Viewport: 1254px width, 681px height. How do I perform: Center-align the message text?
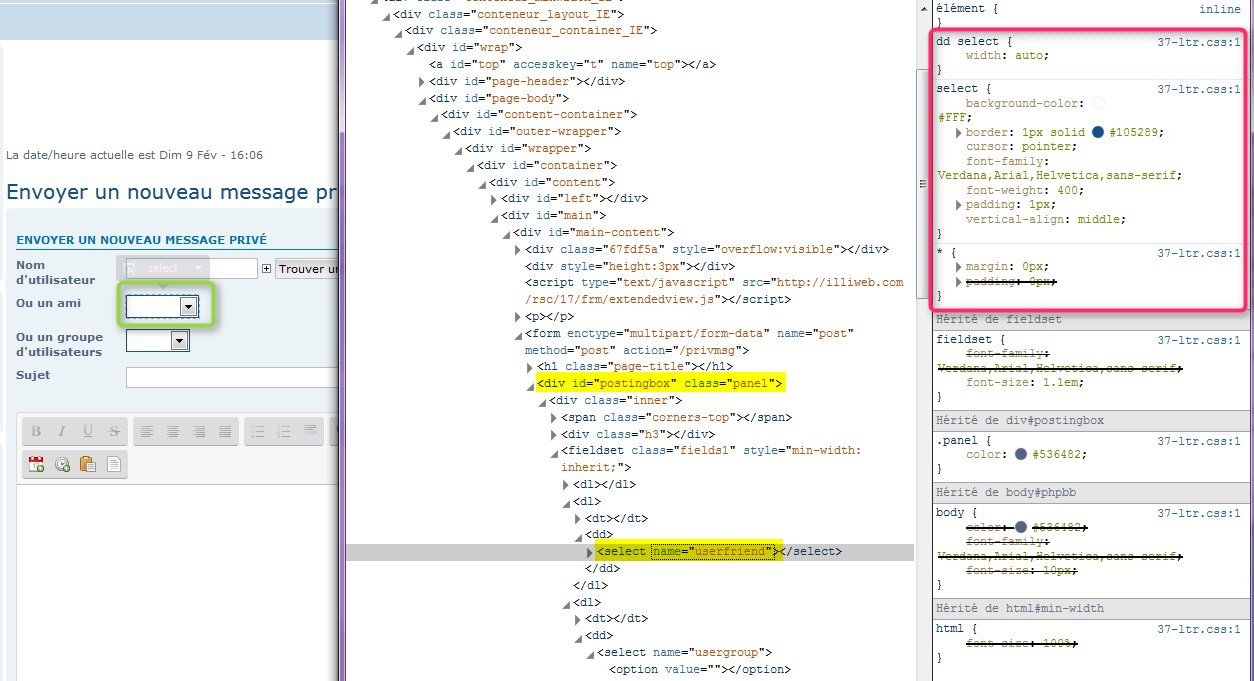coord(173,432)
